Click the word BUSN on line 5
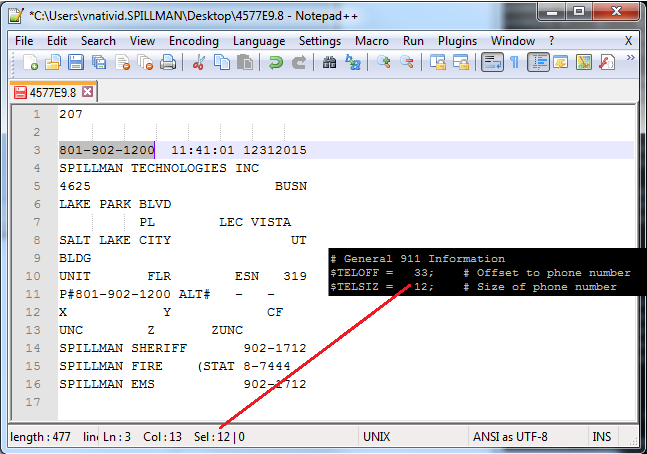The width and height of the screenshot is (647, 454). (x=291, y=186)
